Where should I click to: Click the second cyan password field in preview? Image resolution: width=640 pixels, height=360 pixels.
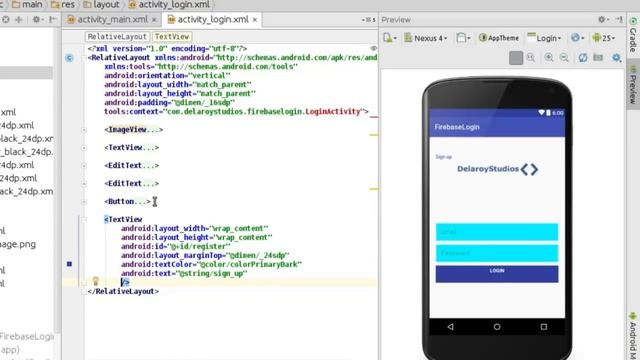point(497,253)
